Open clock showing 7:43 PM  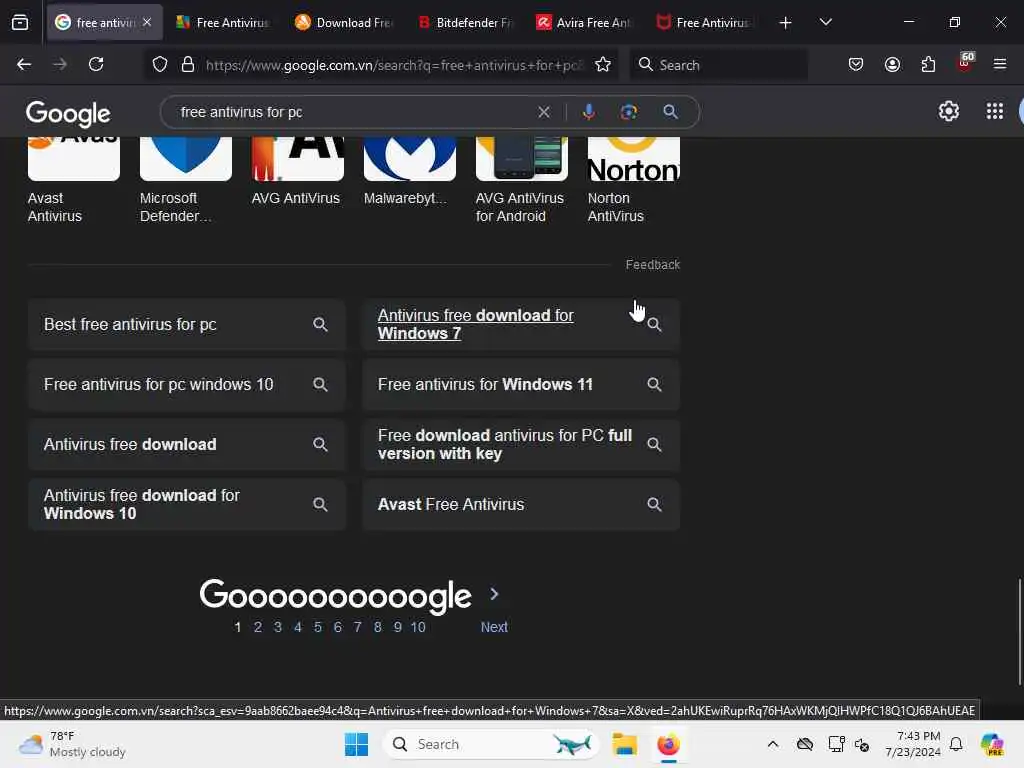(x=913, y=744)
